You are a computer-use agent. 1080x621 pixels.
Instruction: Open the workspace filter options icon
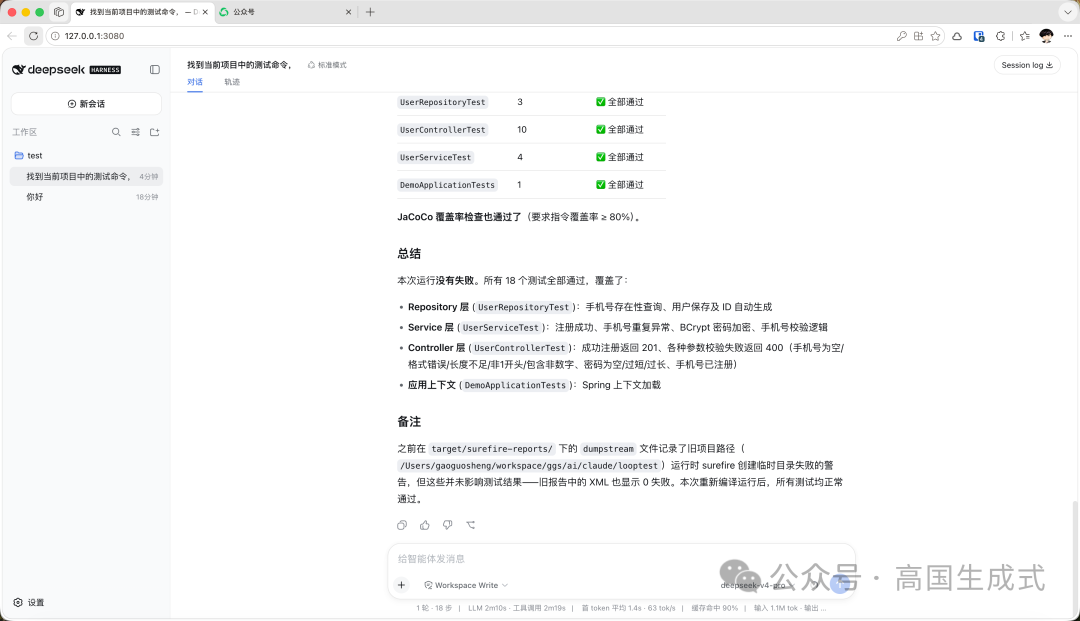[x=136, y=132]
